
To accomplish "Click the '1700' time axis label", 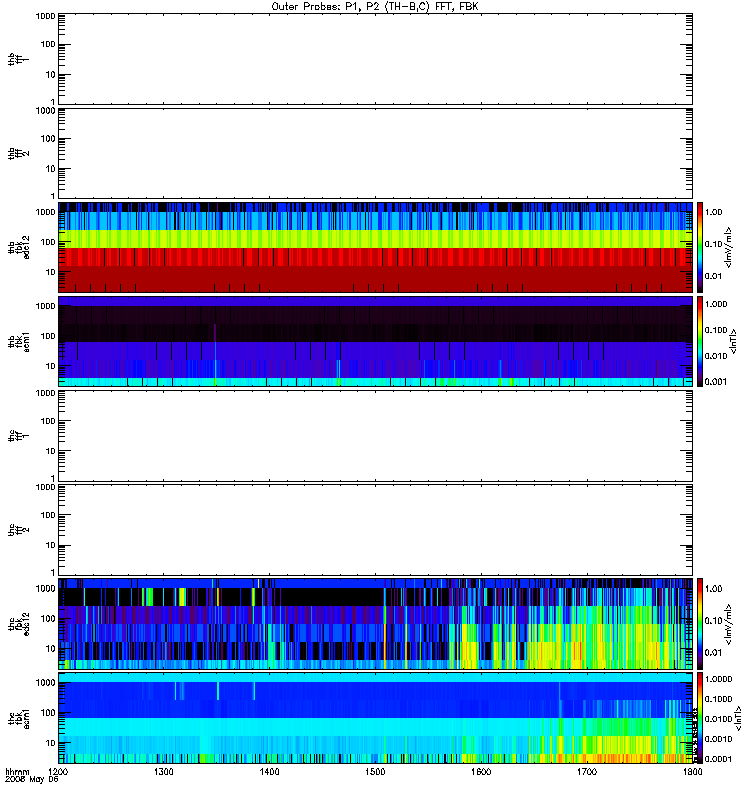I will point(587,771).
